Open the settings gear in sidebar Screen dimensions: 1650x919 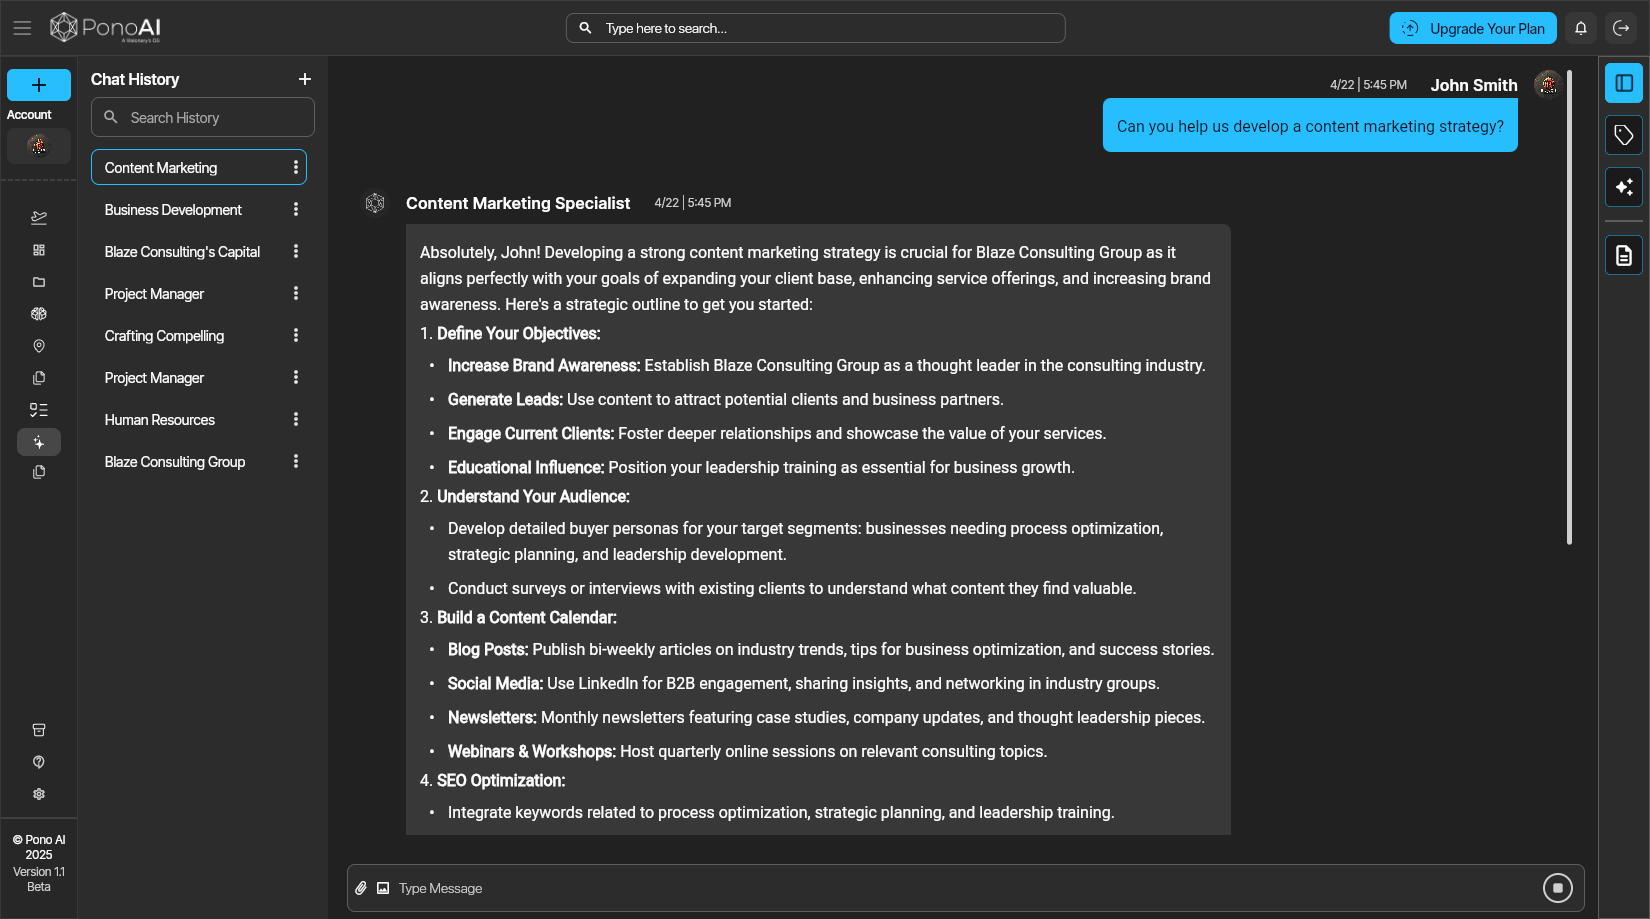39,794
